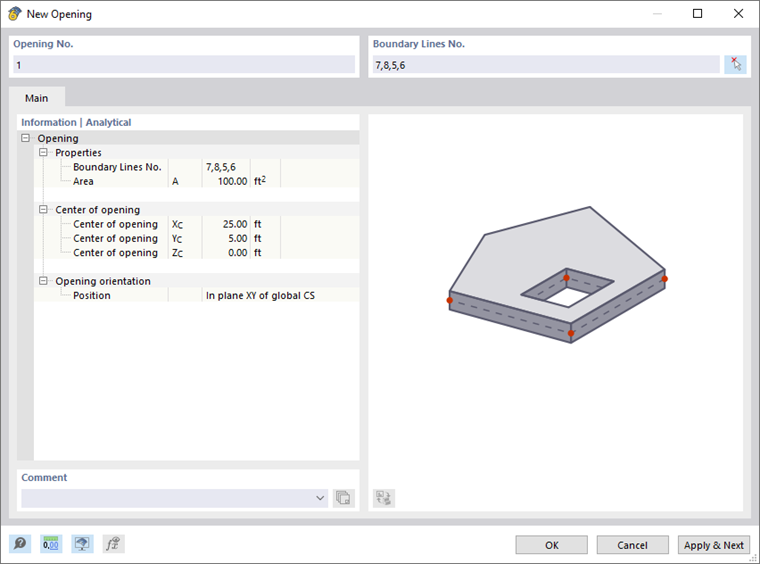Click the opening preview 3D graphic
This screenshot has height=564, width=760.
[557, 275]
